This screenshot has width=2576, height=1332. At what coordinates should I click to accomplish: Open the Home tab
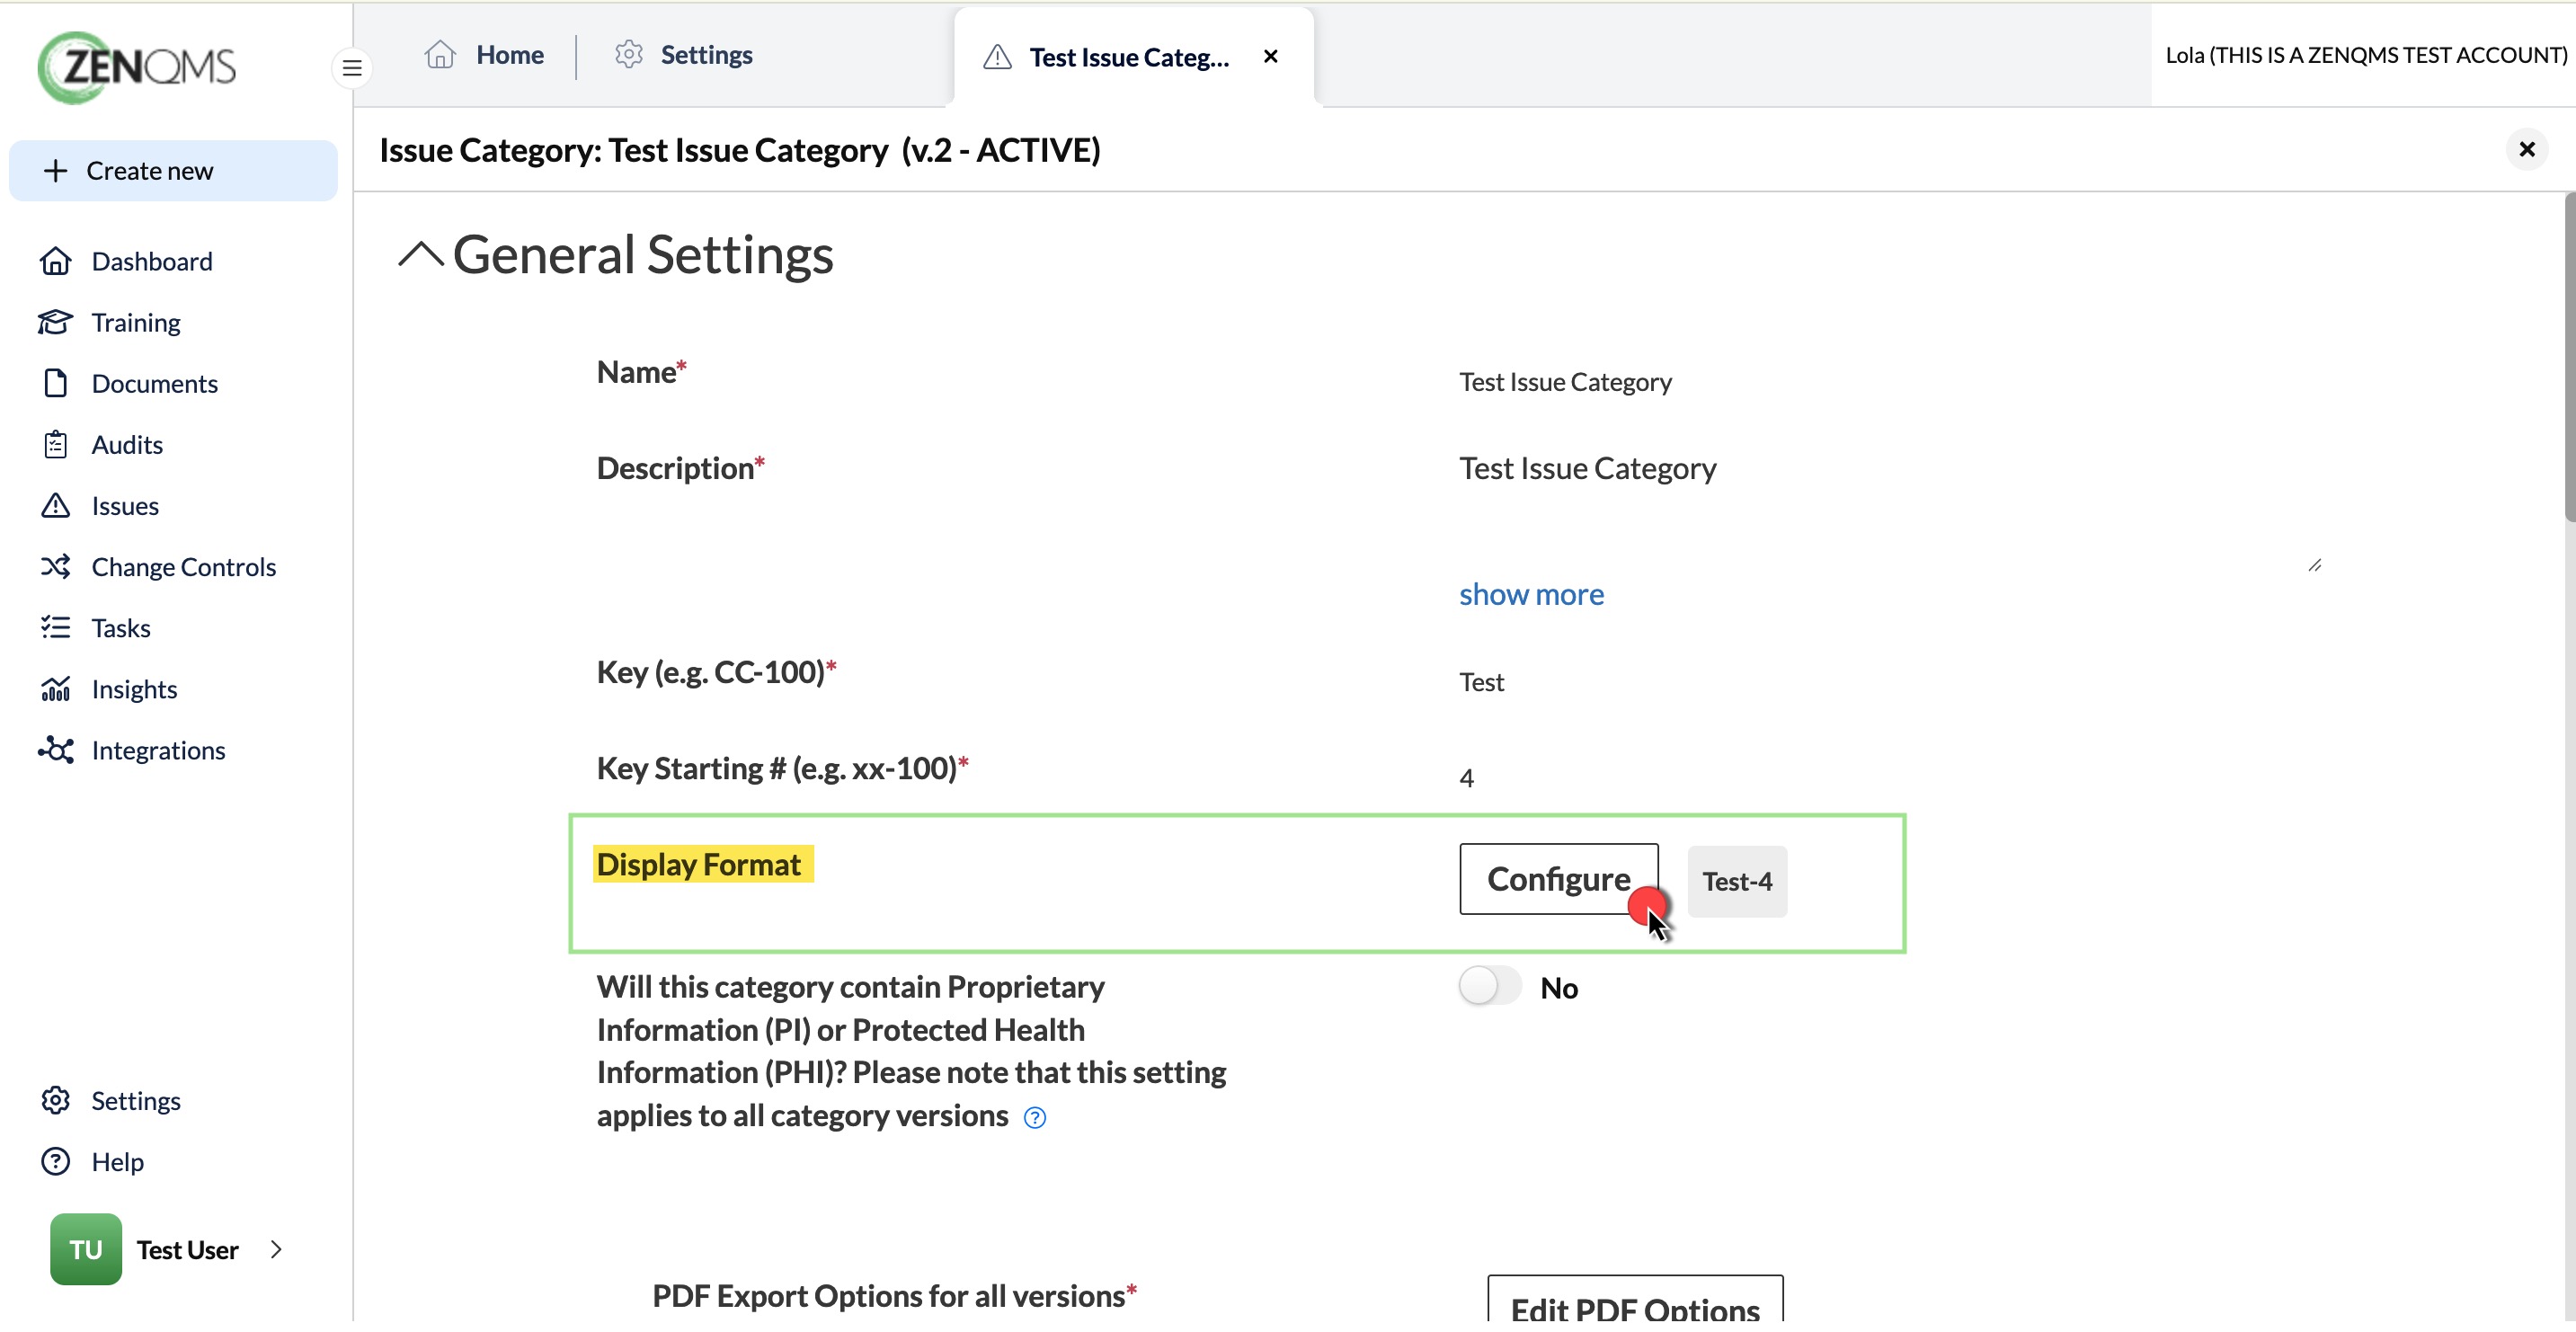[484, 55]
